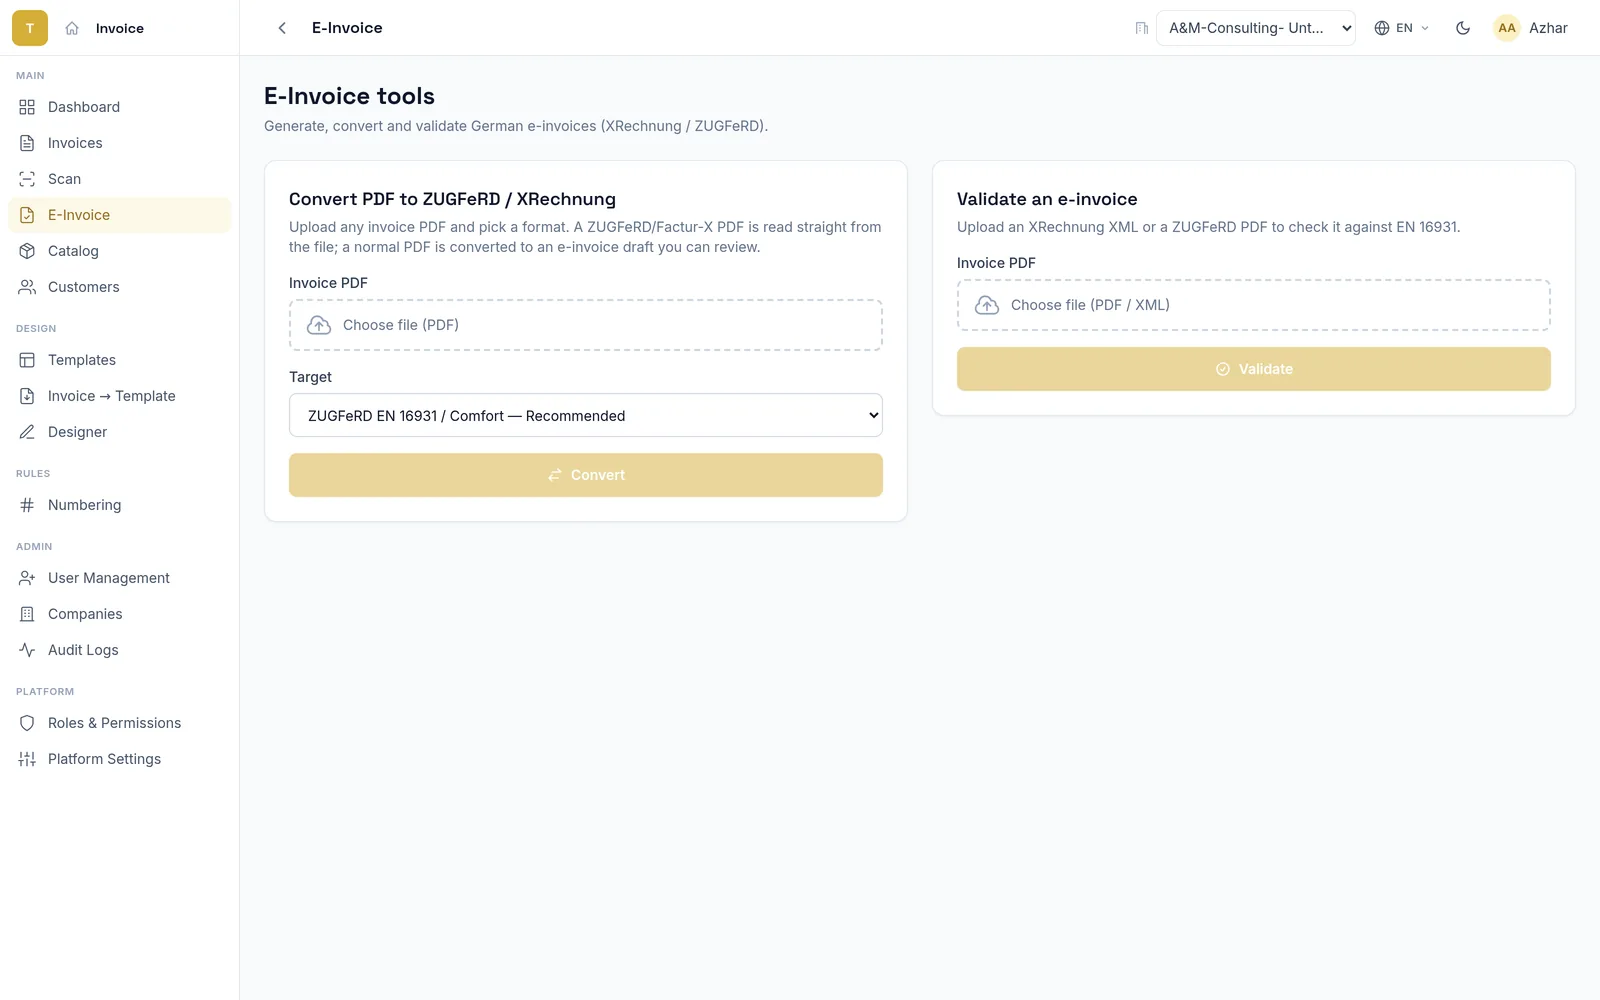The height and width of the screenshot is (1000, 1600).
Task: Open Catalog page
Action: coord(120,251)
